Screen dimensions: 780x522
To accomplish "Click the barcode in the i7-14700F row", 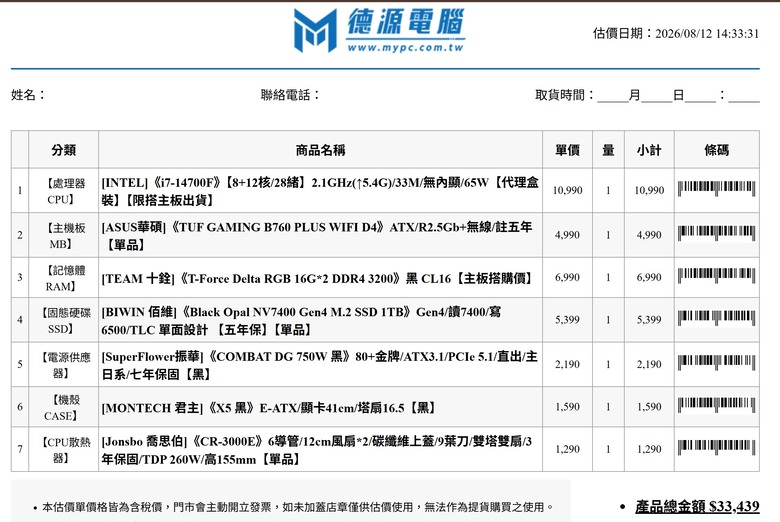I will [716, 189].
